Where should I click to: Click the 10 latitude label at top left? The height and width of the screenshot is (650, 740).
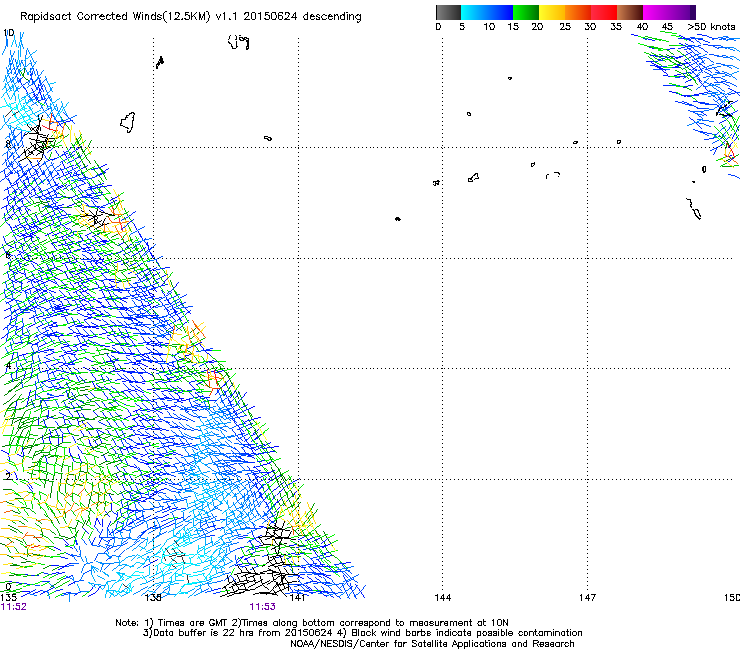[x=9, y=33]
